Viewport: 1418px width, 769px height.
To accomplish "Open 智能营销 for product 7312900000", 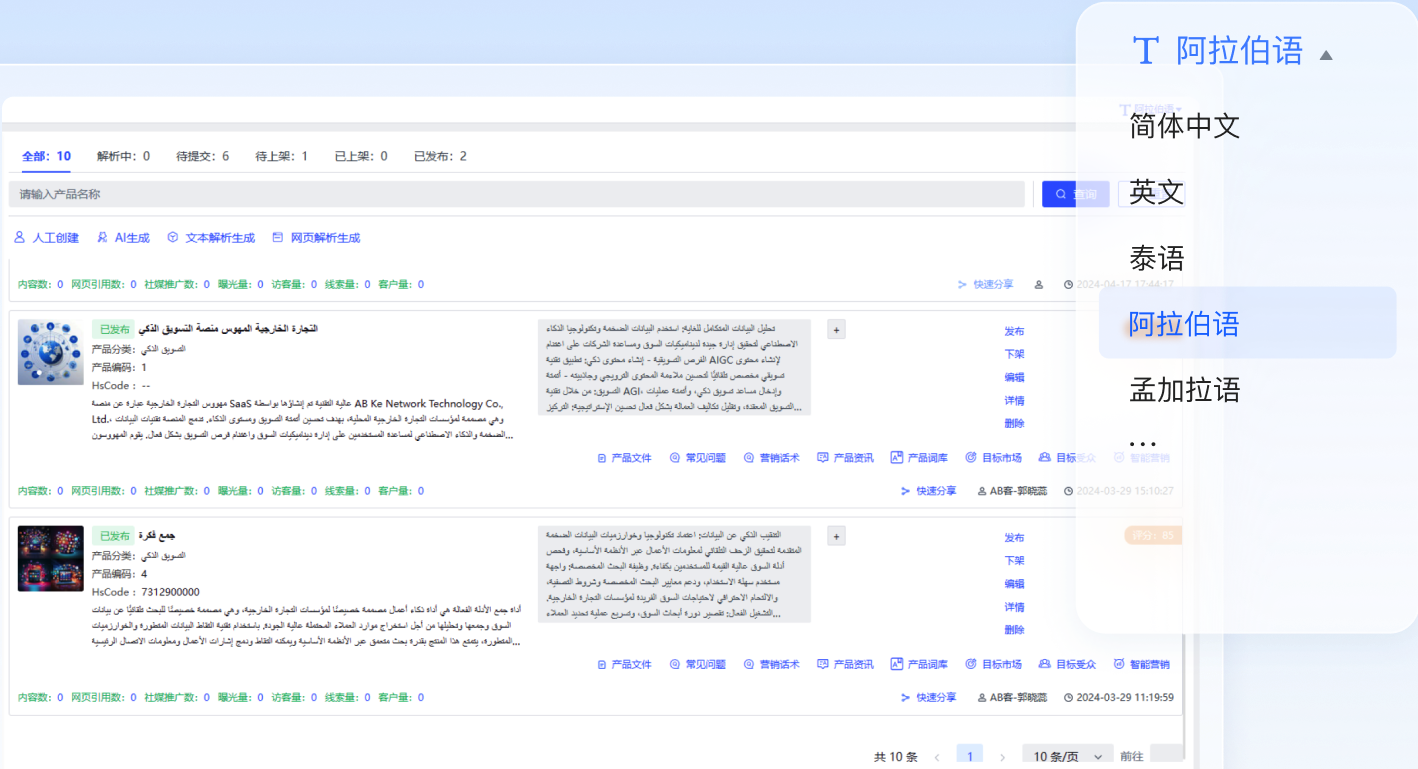I will click(1141, 664).
